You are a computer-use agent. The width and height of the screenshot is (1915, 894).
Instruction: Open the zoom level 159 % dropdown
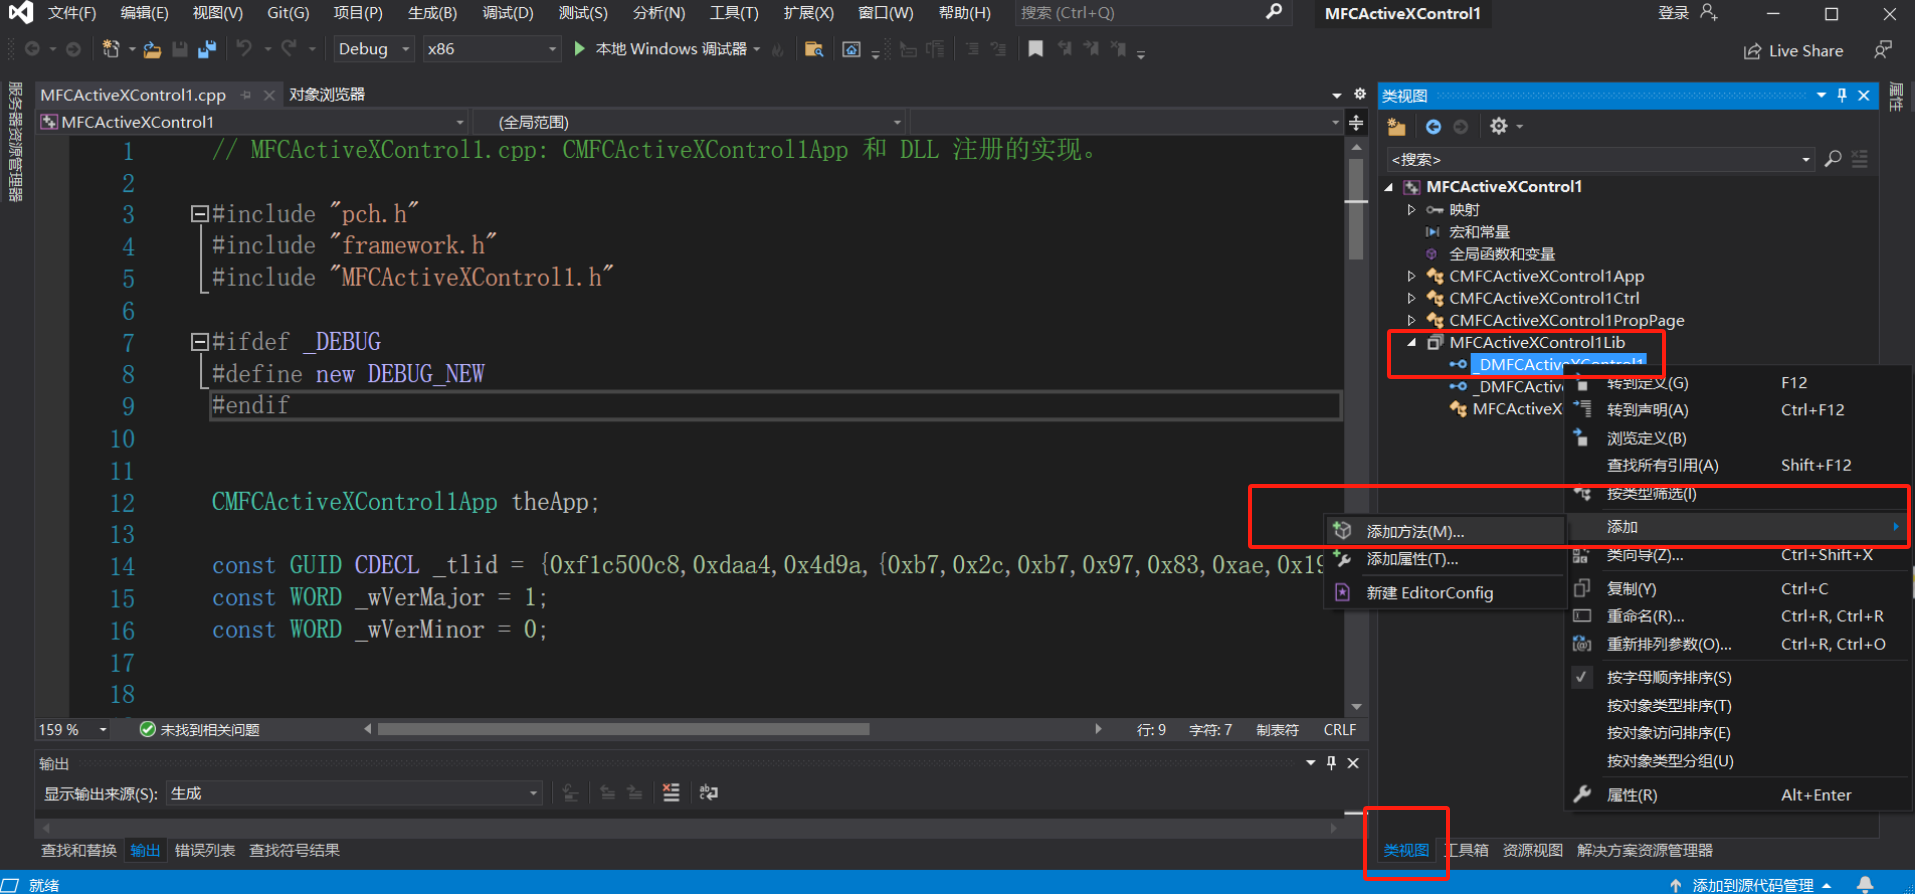(102, 730)
